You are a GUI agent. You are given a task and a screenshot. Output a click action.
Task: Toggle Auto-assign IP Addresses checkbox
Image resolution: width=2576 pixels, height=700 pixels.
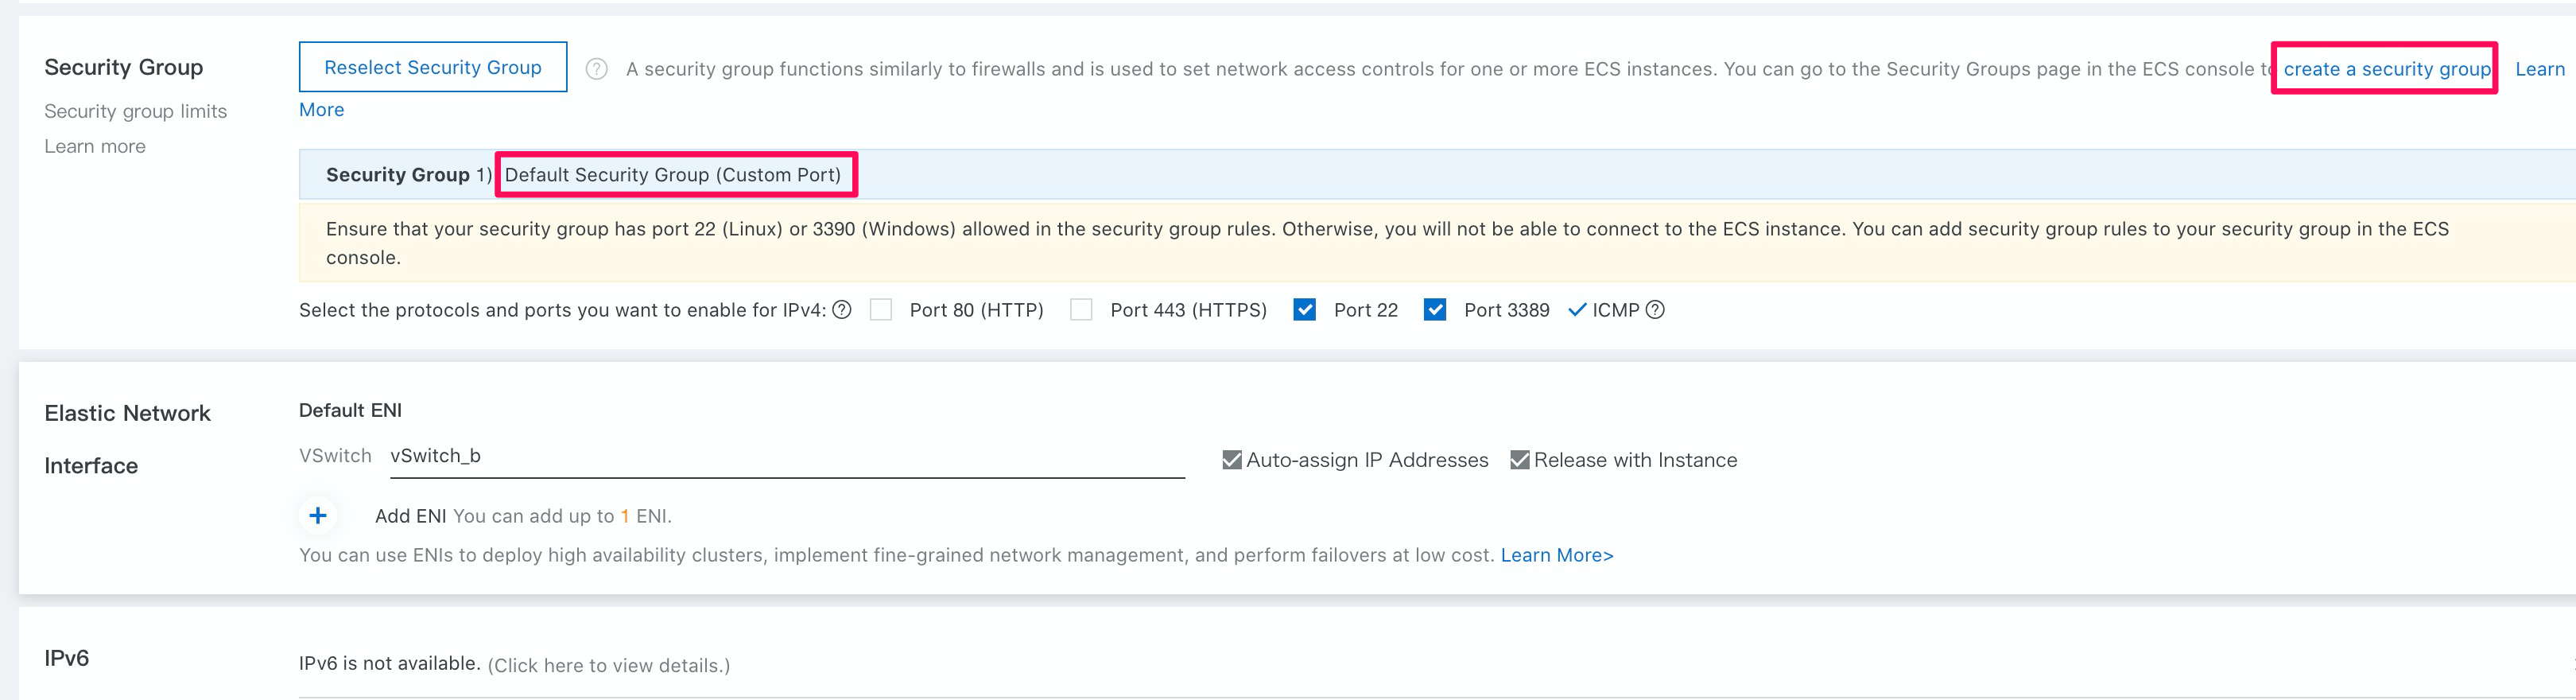pos(1232,460)
